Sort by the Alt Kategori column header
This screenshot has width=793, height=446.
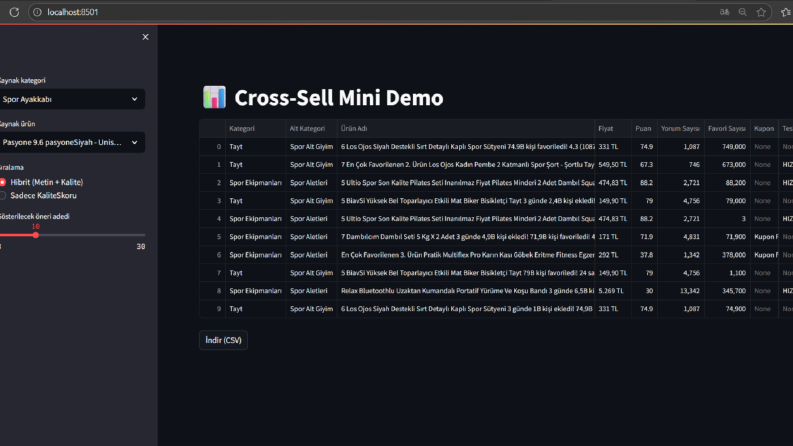(x=312, y=128)
